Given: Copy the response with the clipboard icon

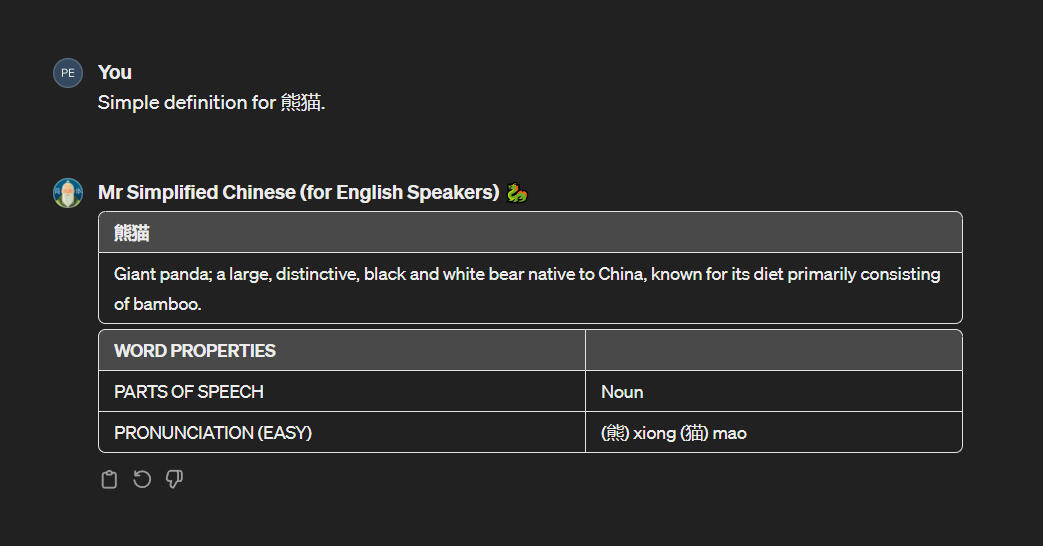Looking at the screenshot, I should point(110,480).
